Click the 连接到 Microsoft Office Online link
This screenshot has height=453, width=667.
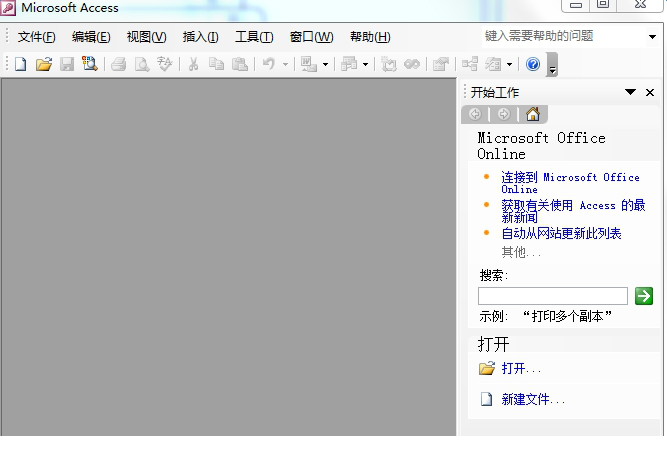click(x=570, y=182)
